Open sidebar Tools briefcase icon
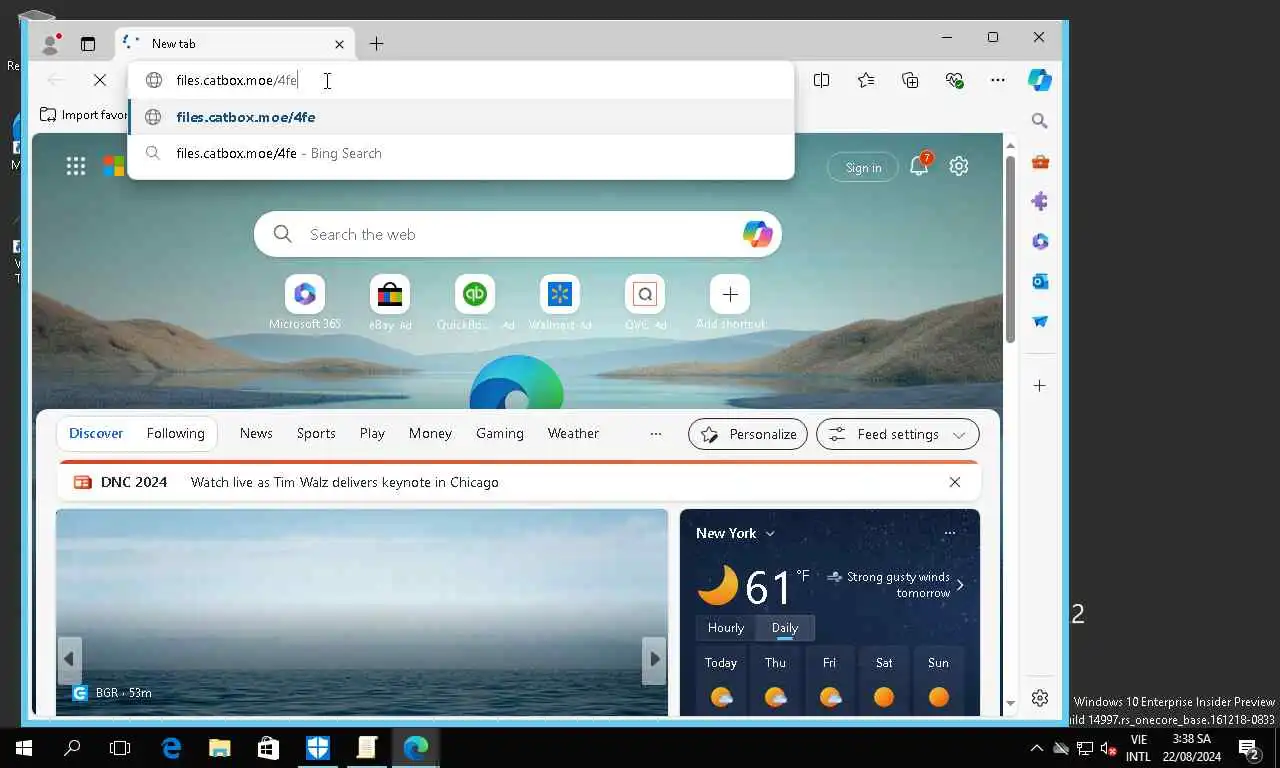Viewport: 1280px width, 768px height. pos(1040,162)
